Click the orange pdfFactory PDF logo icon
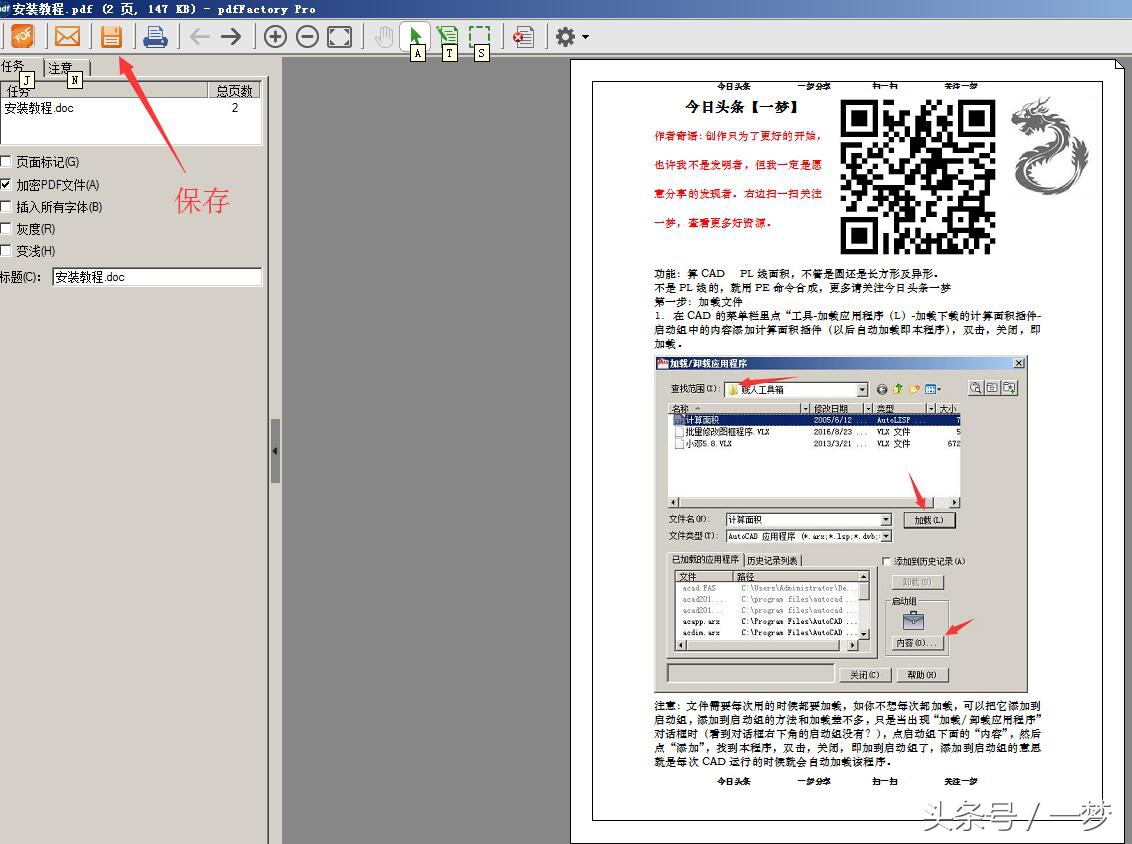 coord(22,36)
